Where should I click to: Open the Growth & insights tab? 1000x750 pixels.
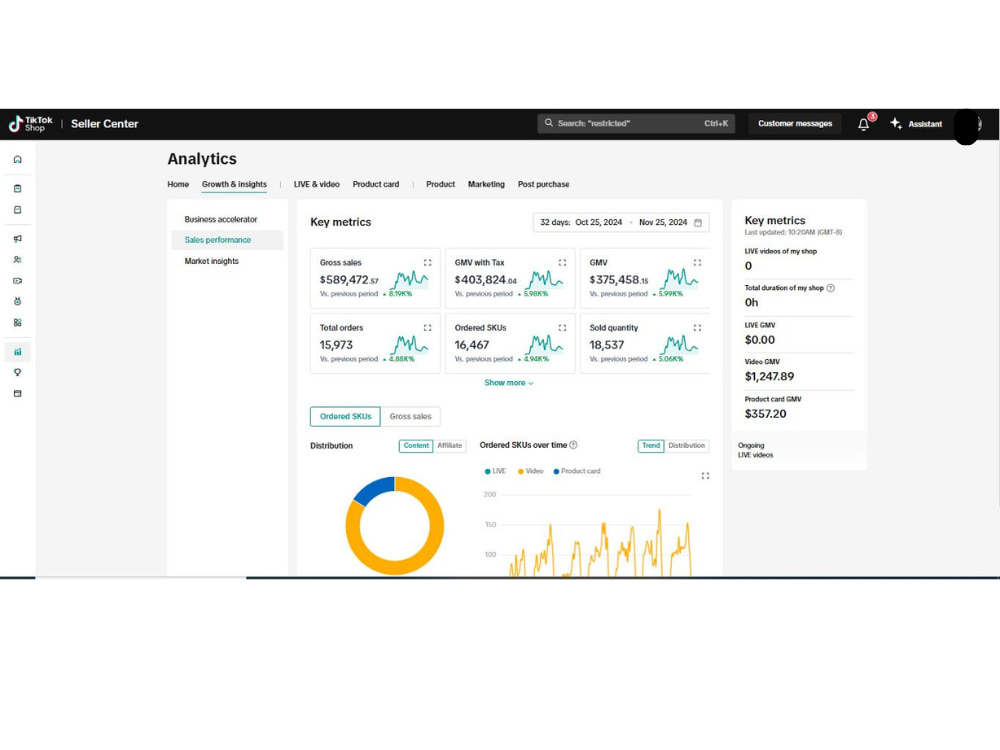point(234,184)
